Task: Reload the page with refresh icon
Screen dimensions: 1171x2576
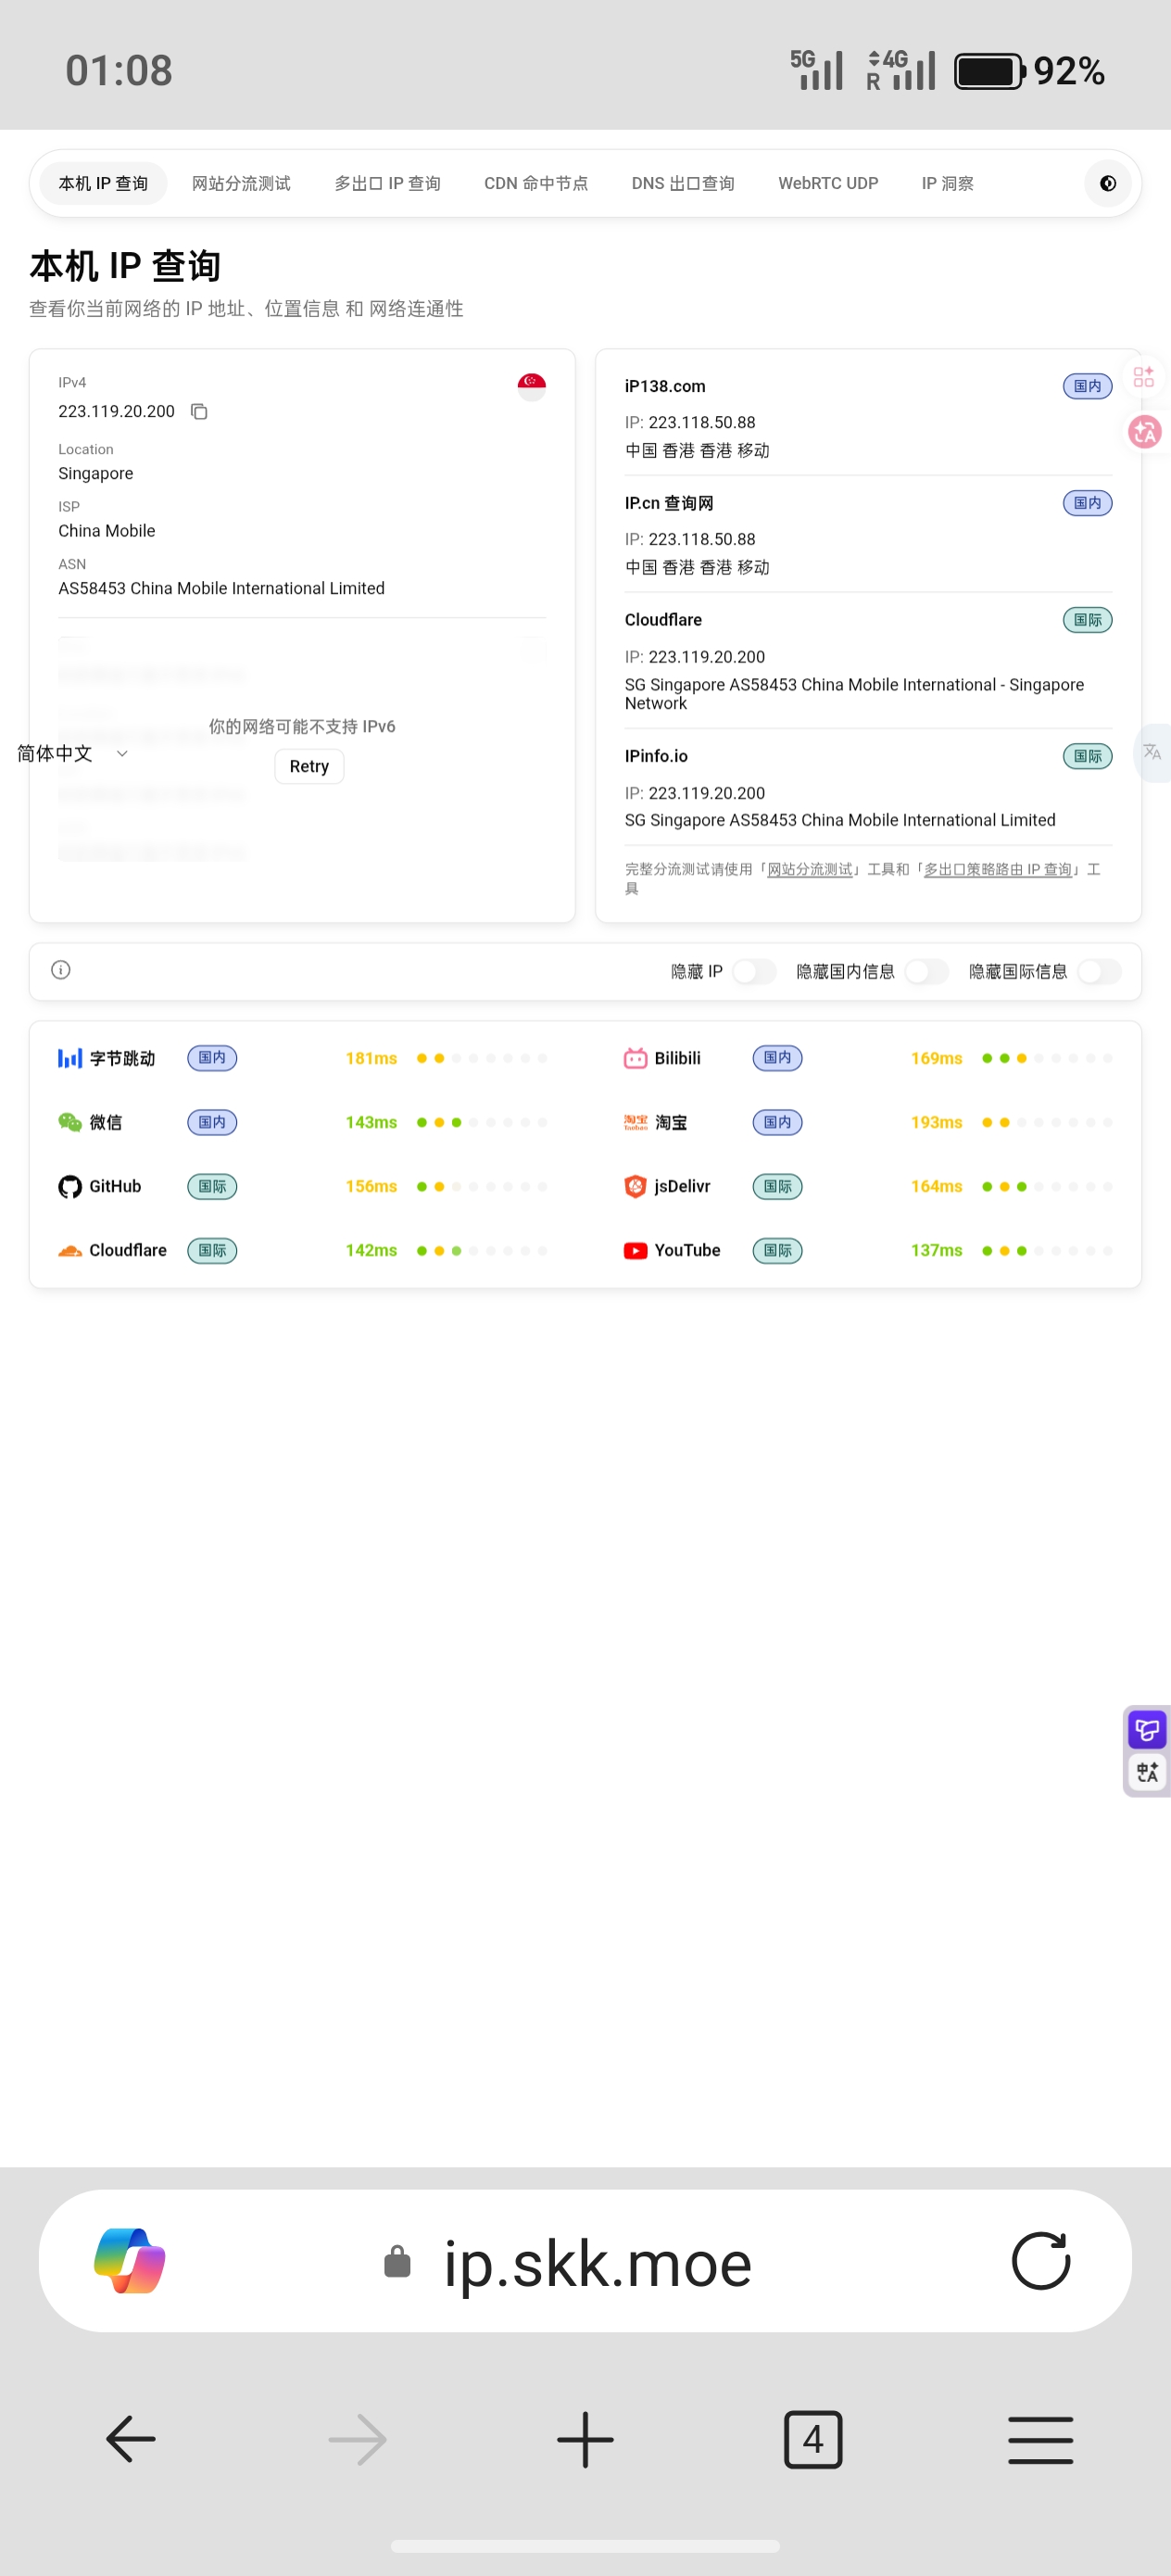Action: point(1040,2261)
